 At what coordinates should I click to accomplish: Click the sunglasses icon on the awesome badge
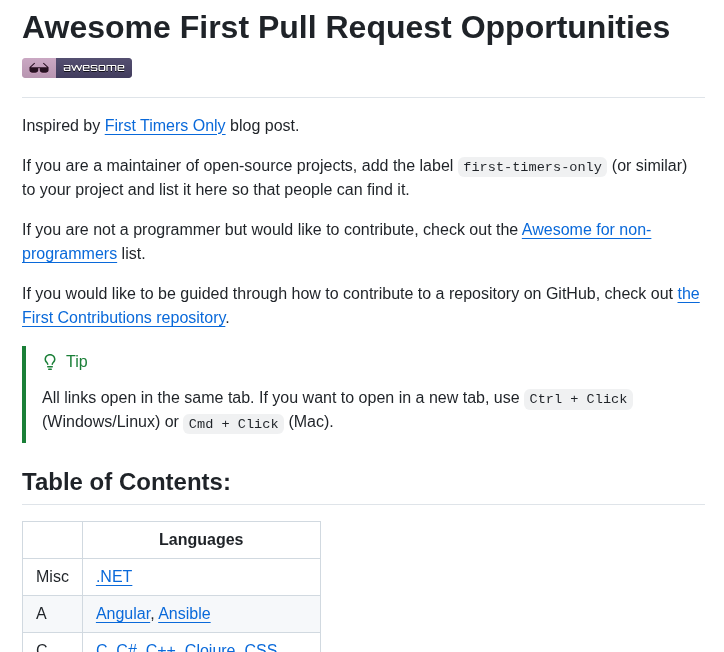pyautogui.click(x=39, y=68)
